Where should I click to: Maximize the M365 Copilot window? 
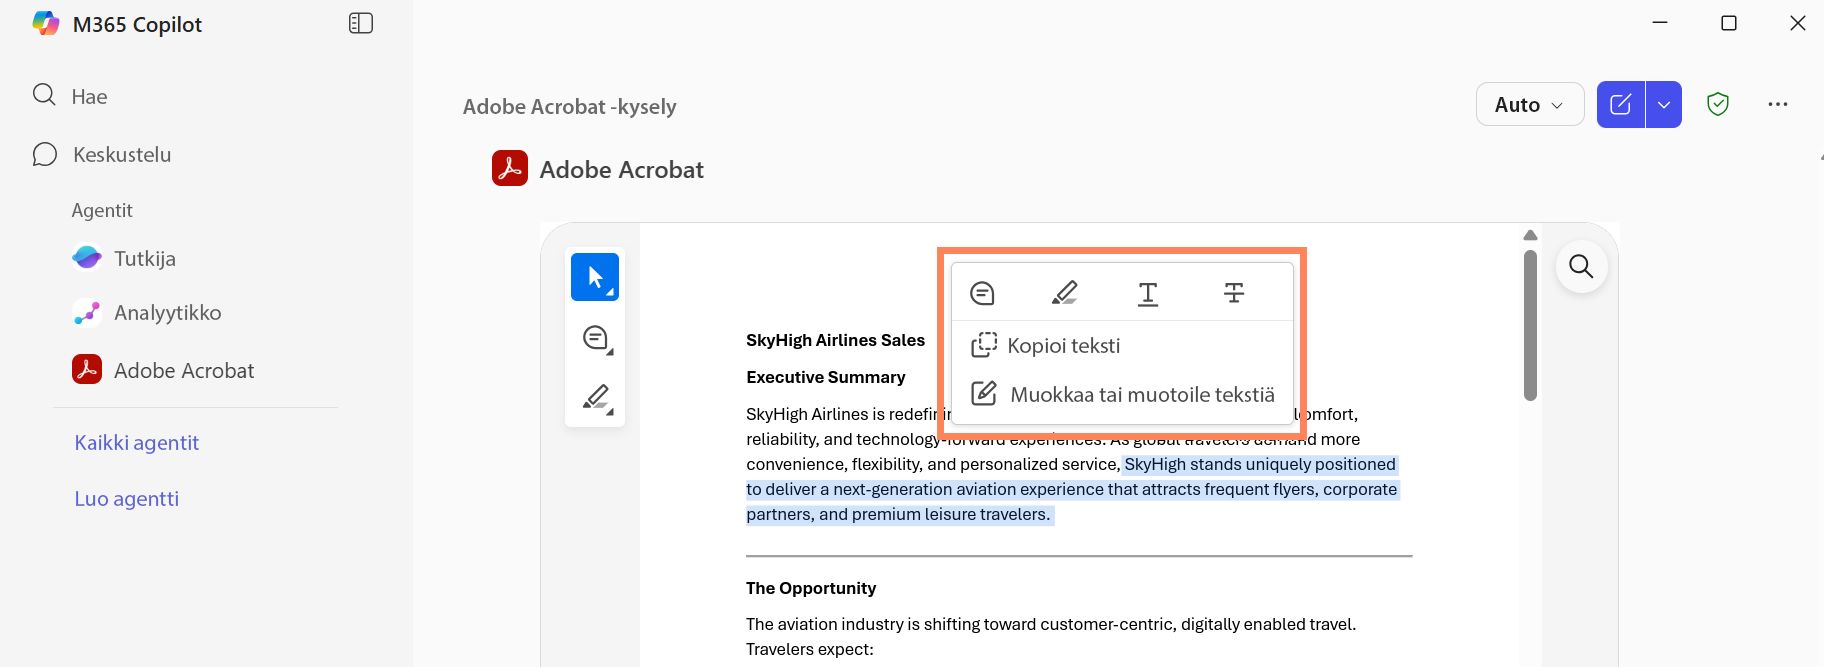1728,23
